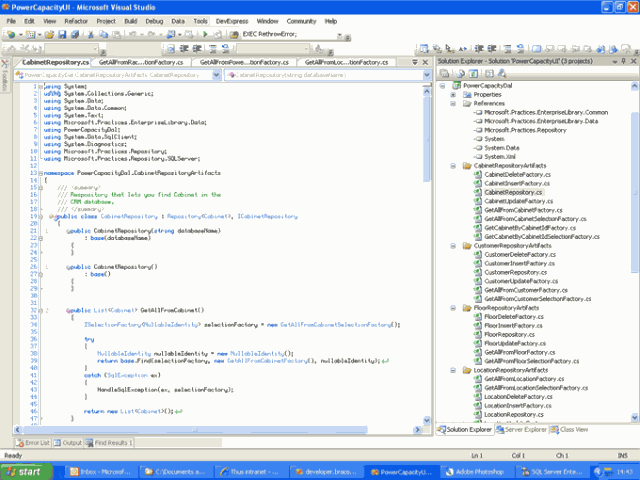Save the current file with the floppy icon
This screenshot has height=480, width=640.
[62, 35]
